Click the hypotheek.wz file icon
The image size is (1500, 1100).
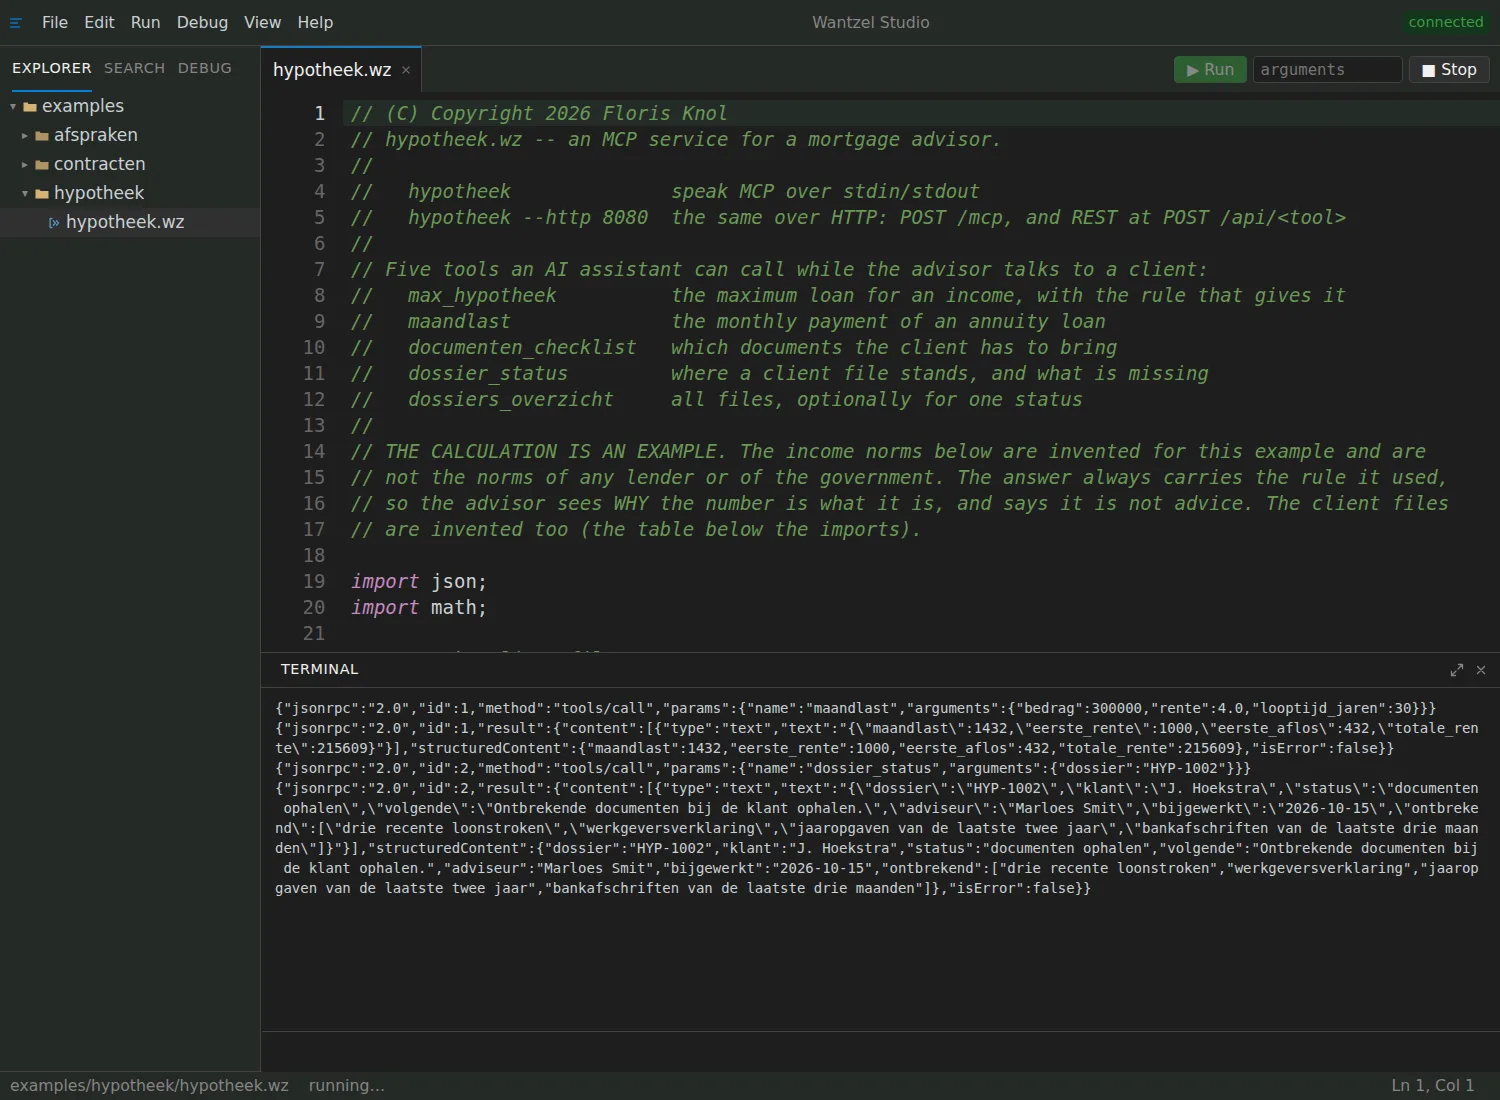click(54, 223)
